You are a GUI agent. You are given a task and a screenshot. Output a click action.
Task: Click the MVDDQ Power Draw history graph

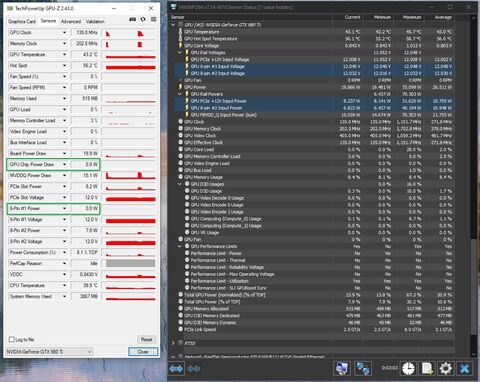pyautogui.click(x=130, y=176)
